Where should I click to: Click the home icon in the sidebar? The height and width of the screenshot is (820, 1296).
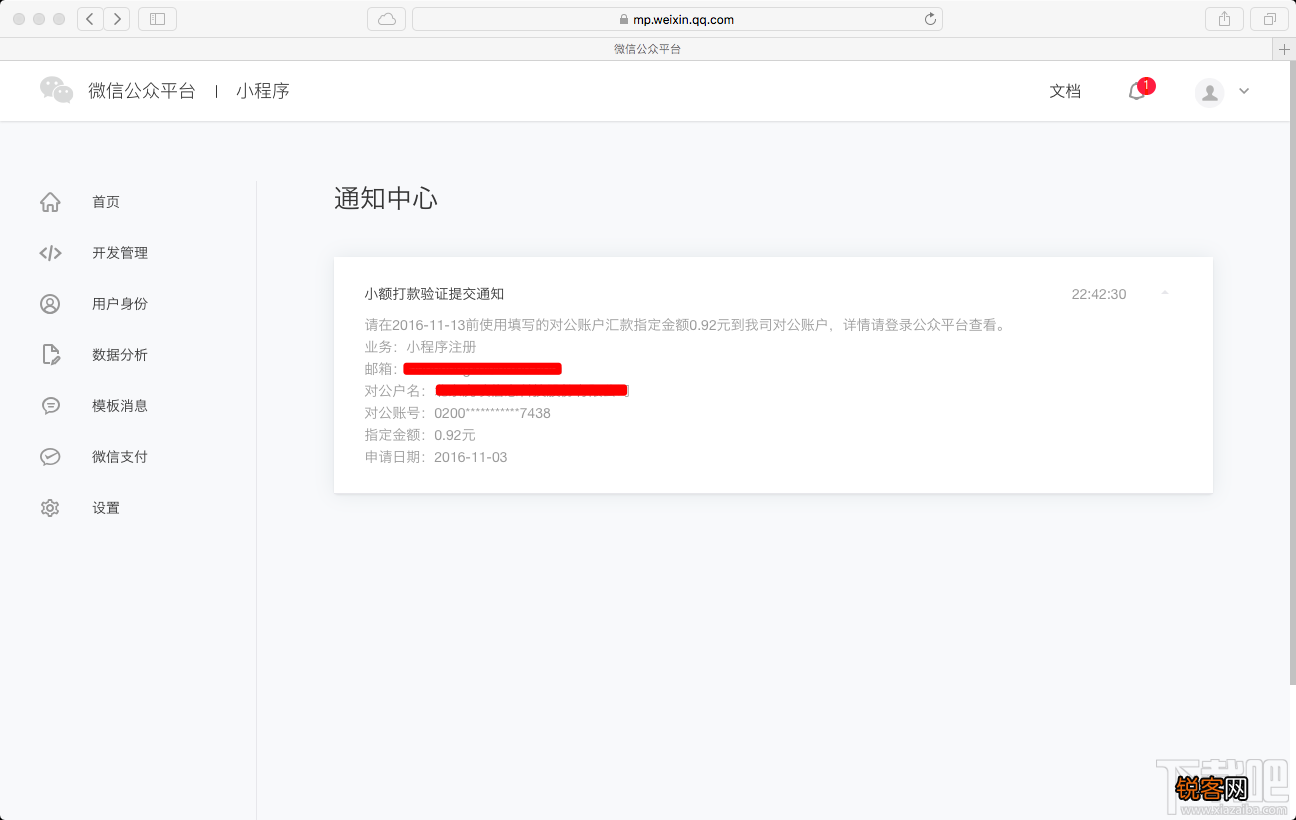pos(50,202)
